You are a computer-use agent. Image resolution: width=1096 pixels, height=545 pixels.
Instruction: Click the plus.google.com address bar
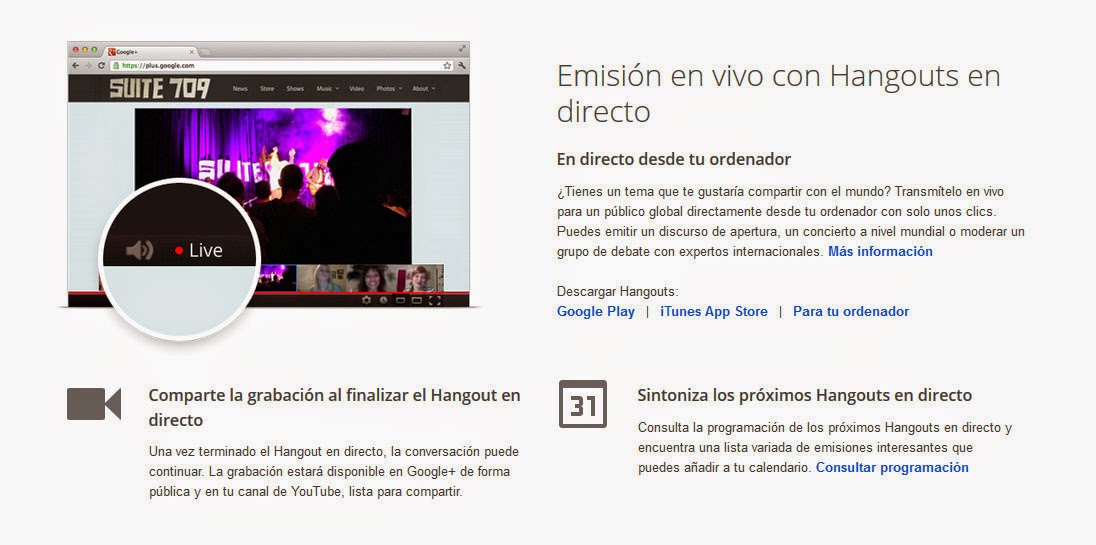pyautogui.click(x=282, y=65)
